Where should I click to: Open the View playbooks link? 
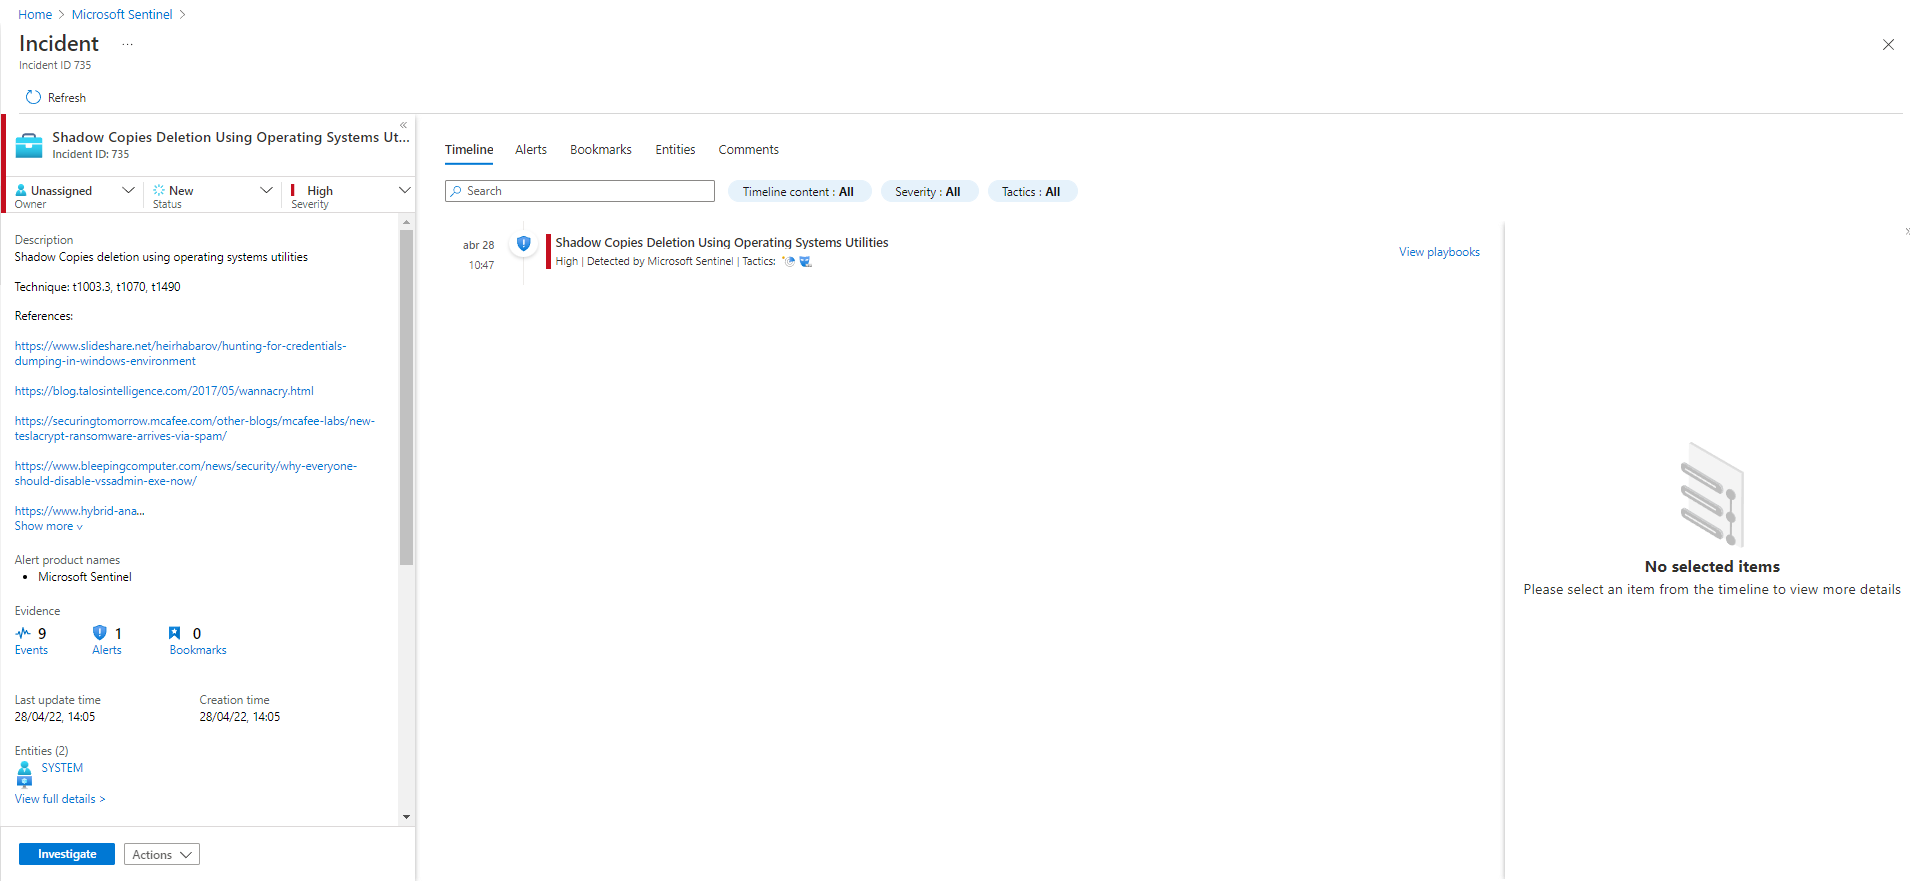tap(1439, 252)
